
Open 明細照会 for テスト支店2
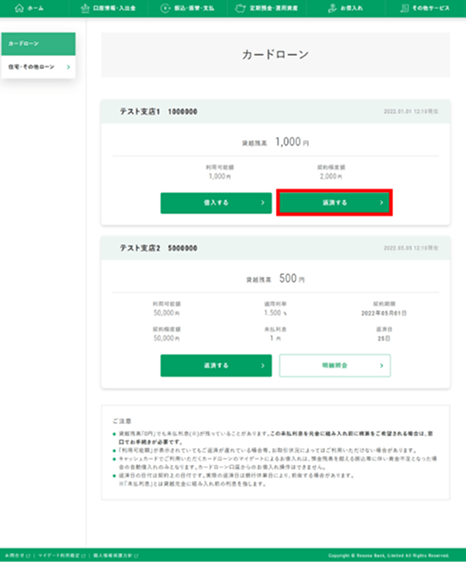[335, 366]
